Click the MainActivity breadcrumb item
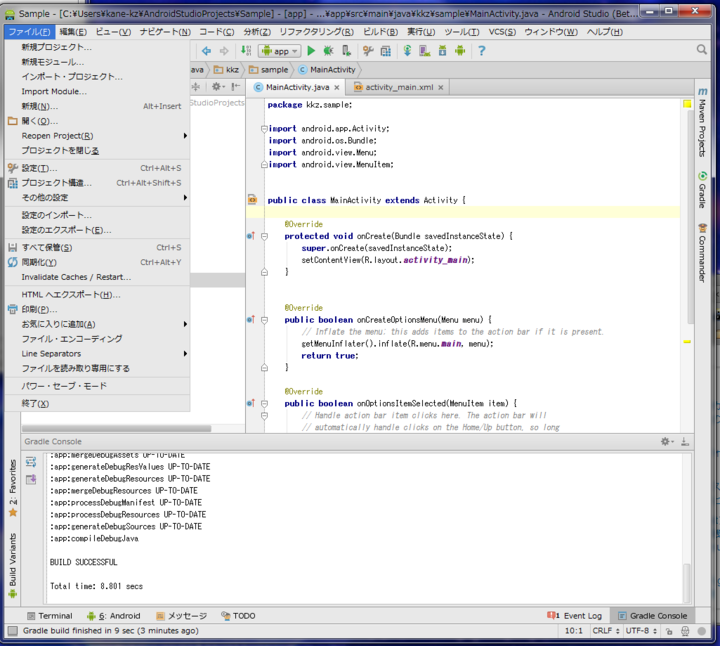 327,70
